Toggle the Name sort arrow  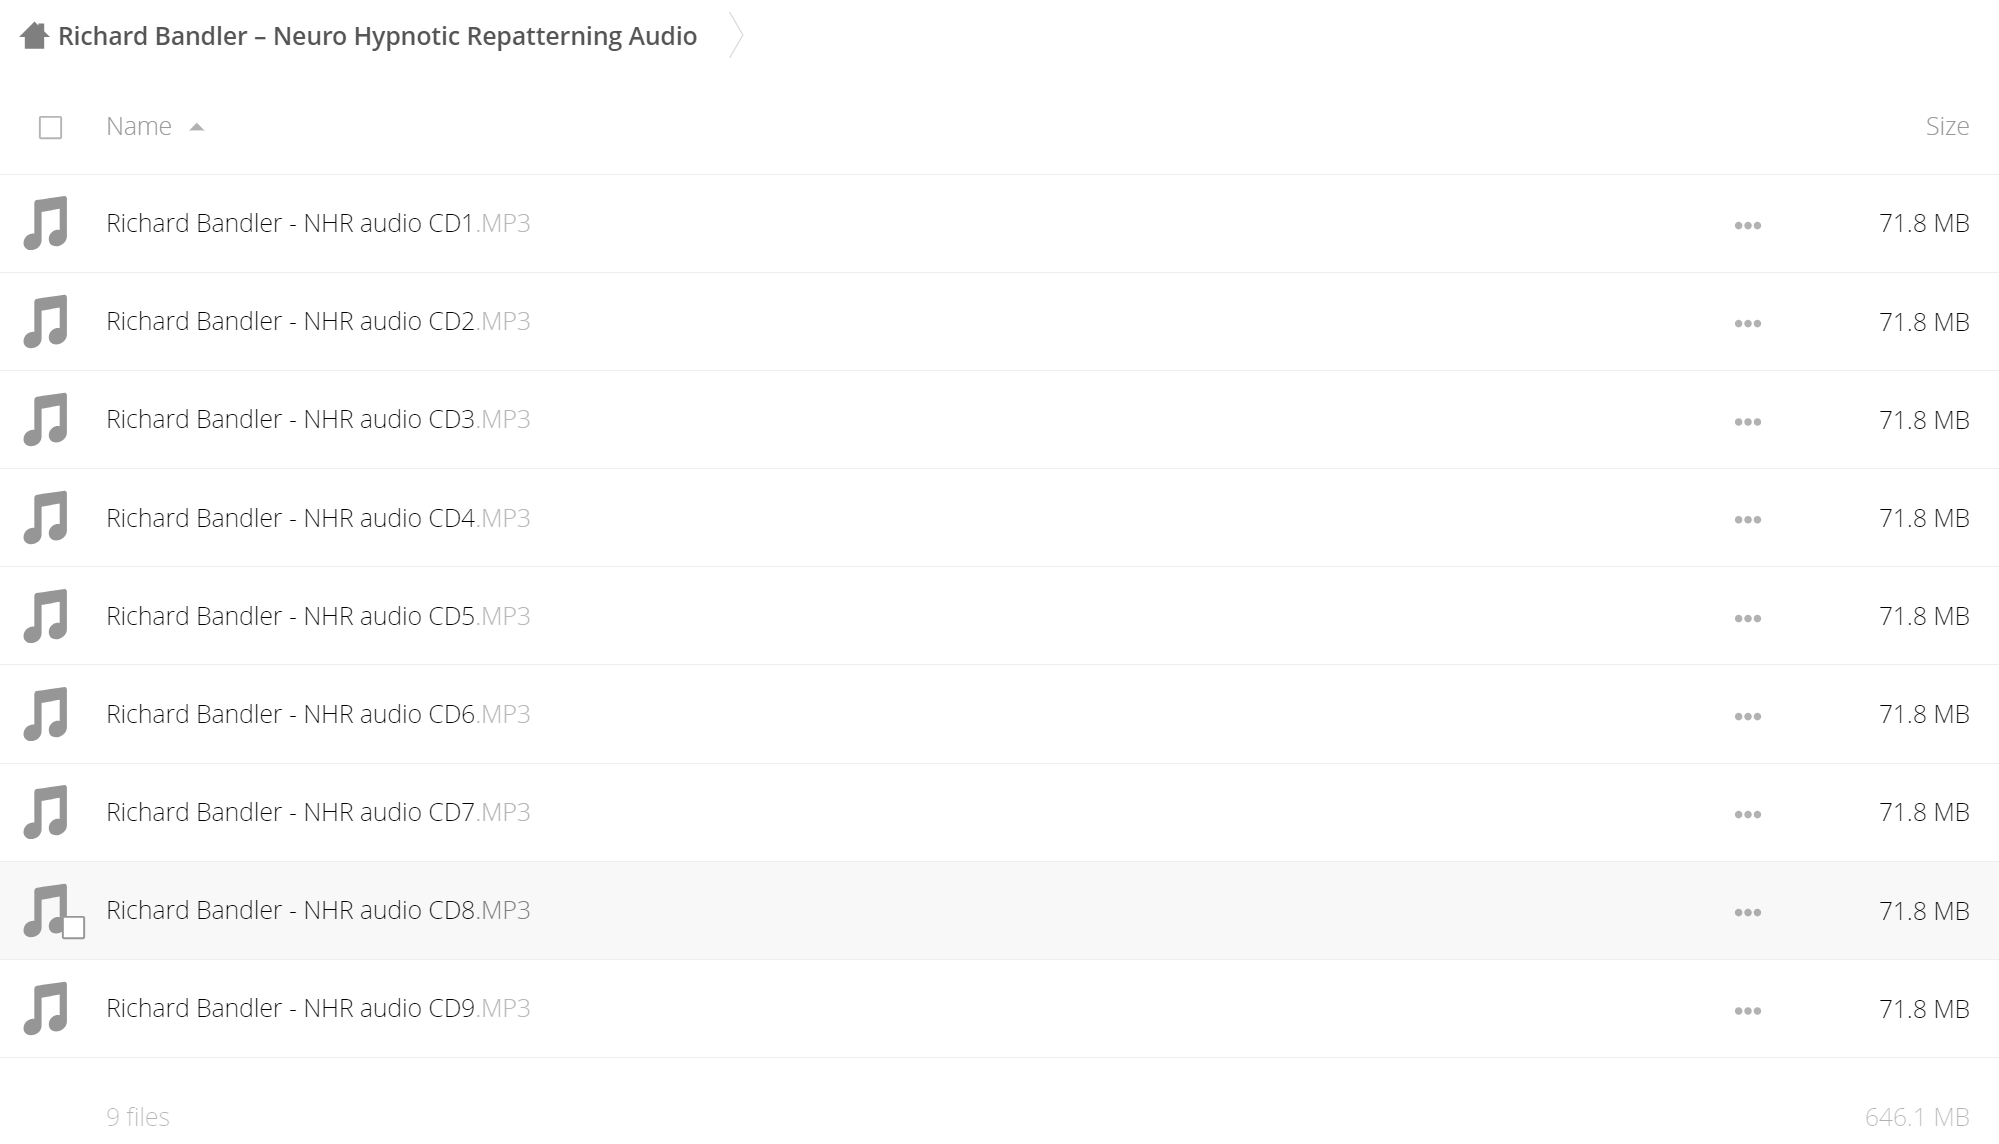[x=196, y=127]
